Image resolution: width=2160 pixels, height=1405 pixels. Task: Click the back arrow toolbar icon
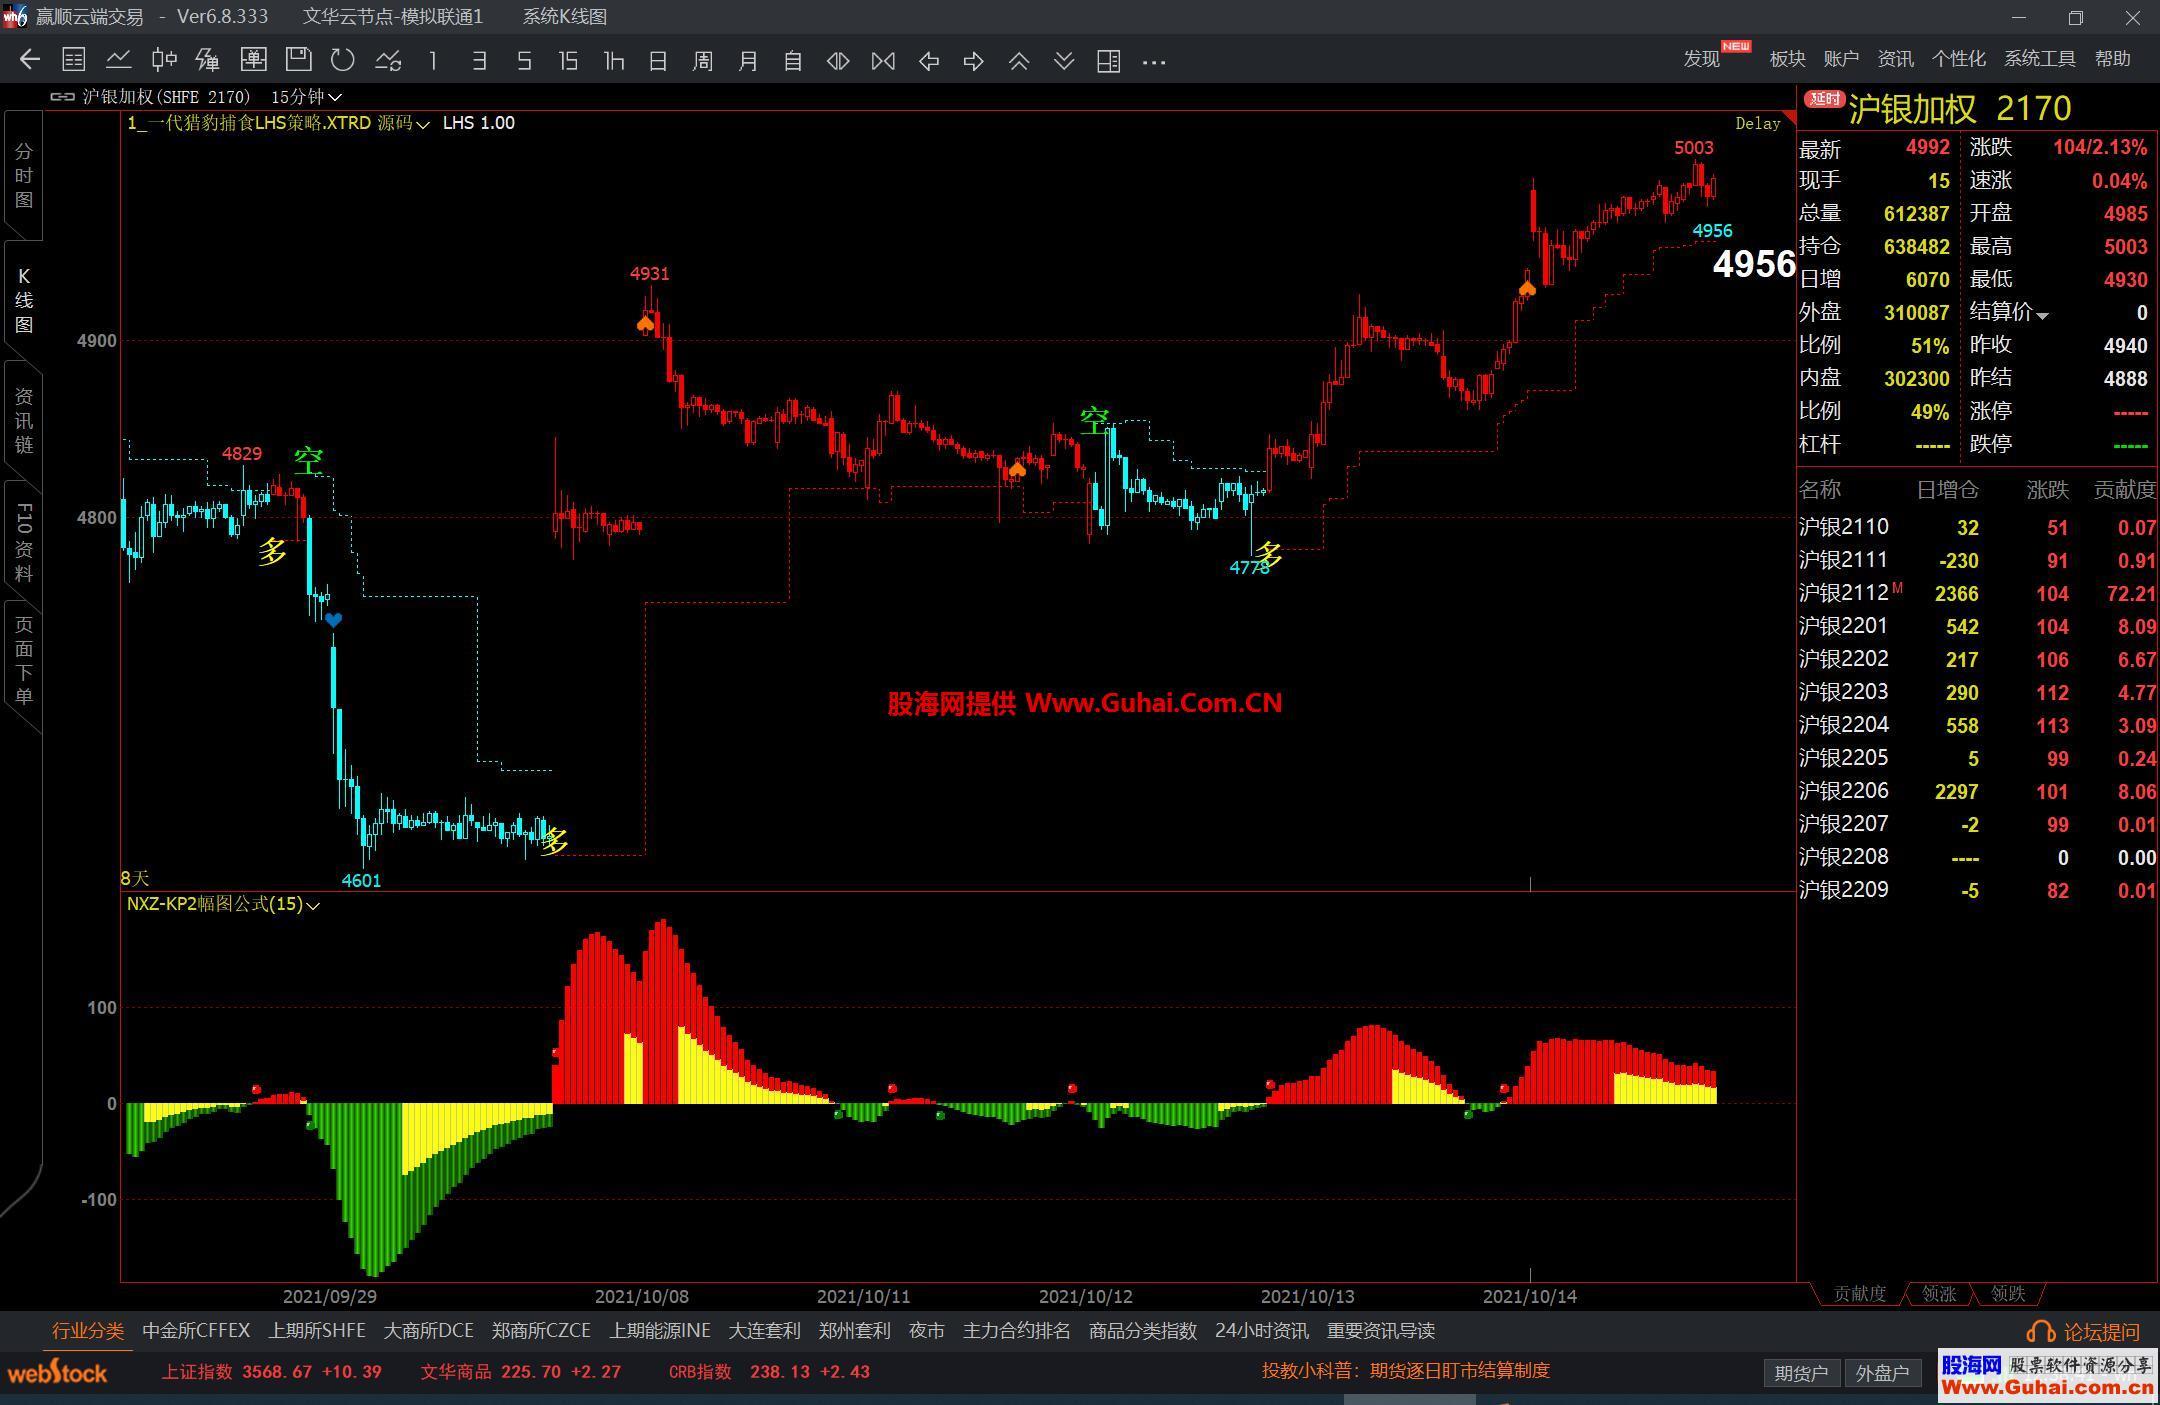coord(30,60)
